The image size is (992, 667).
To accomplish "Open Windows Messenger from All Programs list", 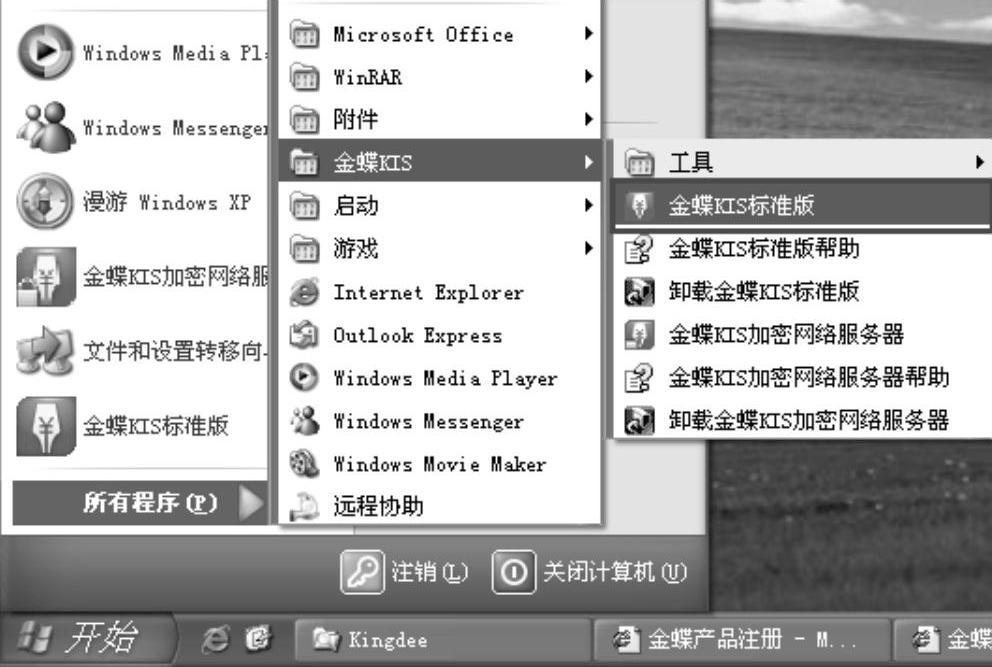I will (x=440, y=421).
